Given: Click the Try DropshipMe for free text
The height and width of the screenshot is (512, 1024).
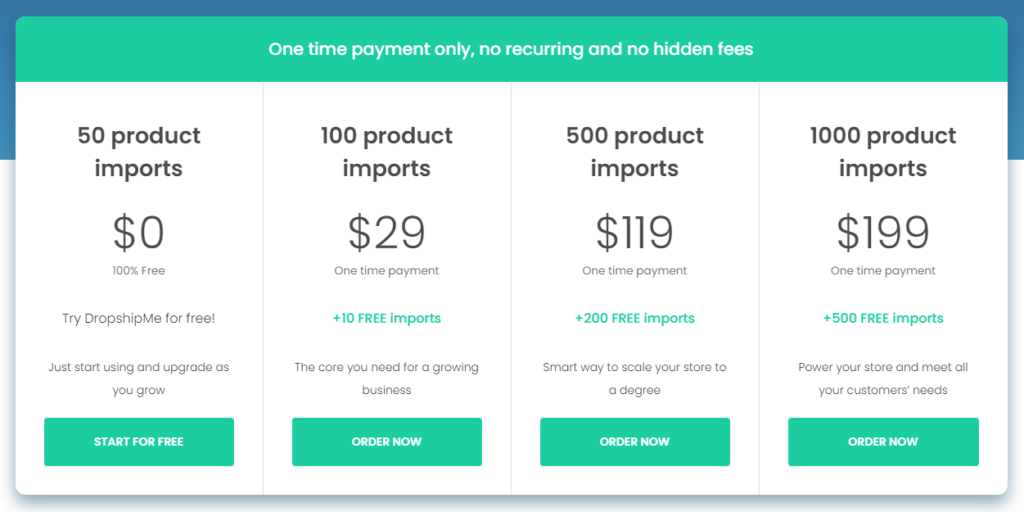Looking at the screenshot, I should 139,319.
